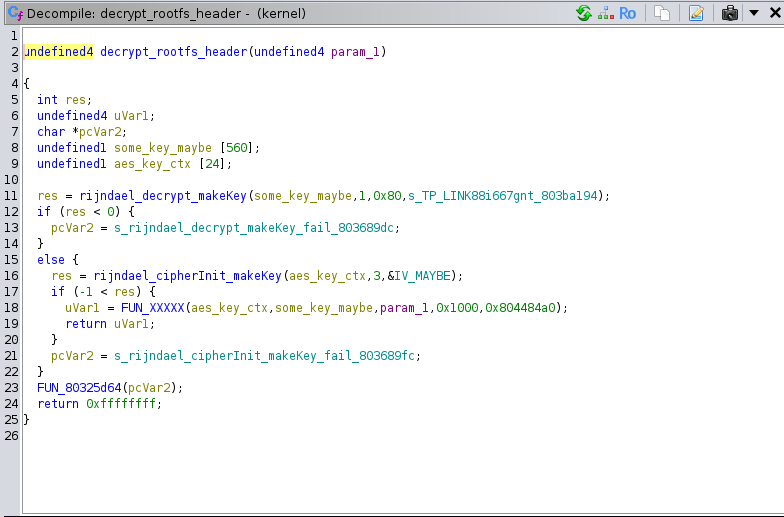The image size is (784, 517).
Task: Click line number 18 in the gutter
Action: [x=11, y=308]
